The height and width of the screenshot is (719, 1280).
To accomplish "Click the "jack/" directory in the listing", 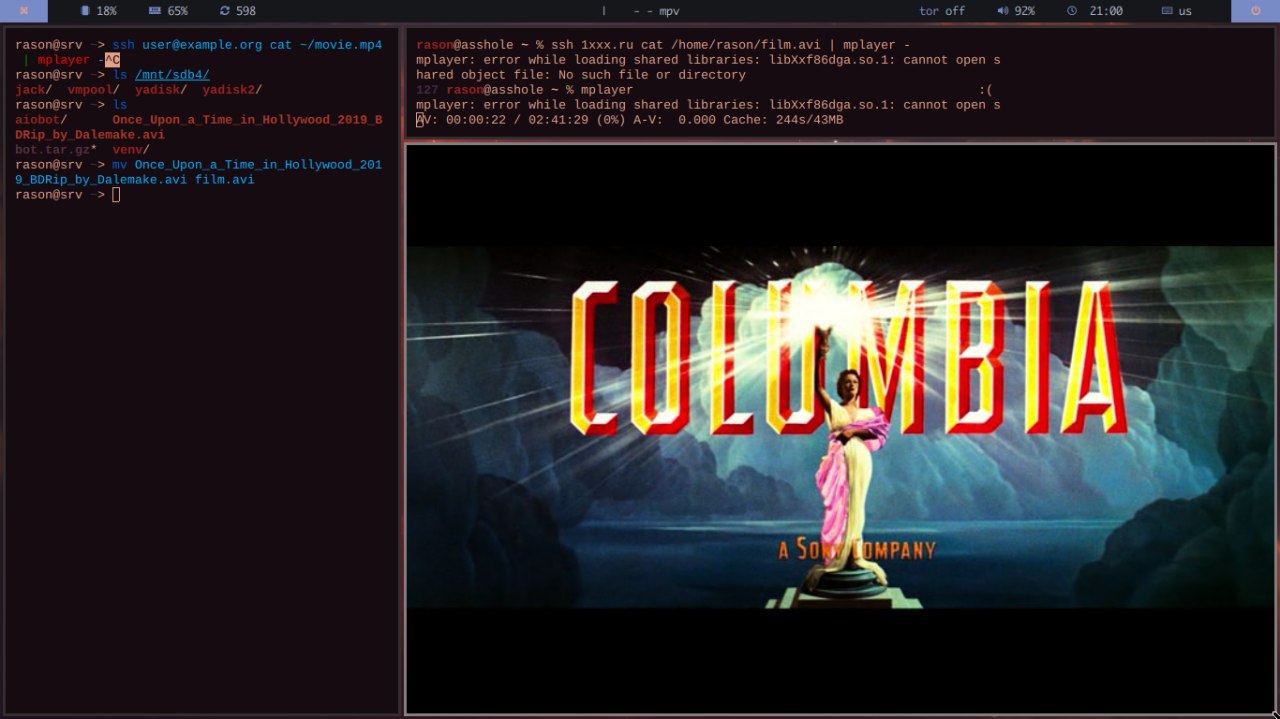I will (34, 90).
